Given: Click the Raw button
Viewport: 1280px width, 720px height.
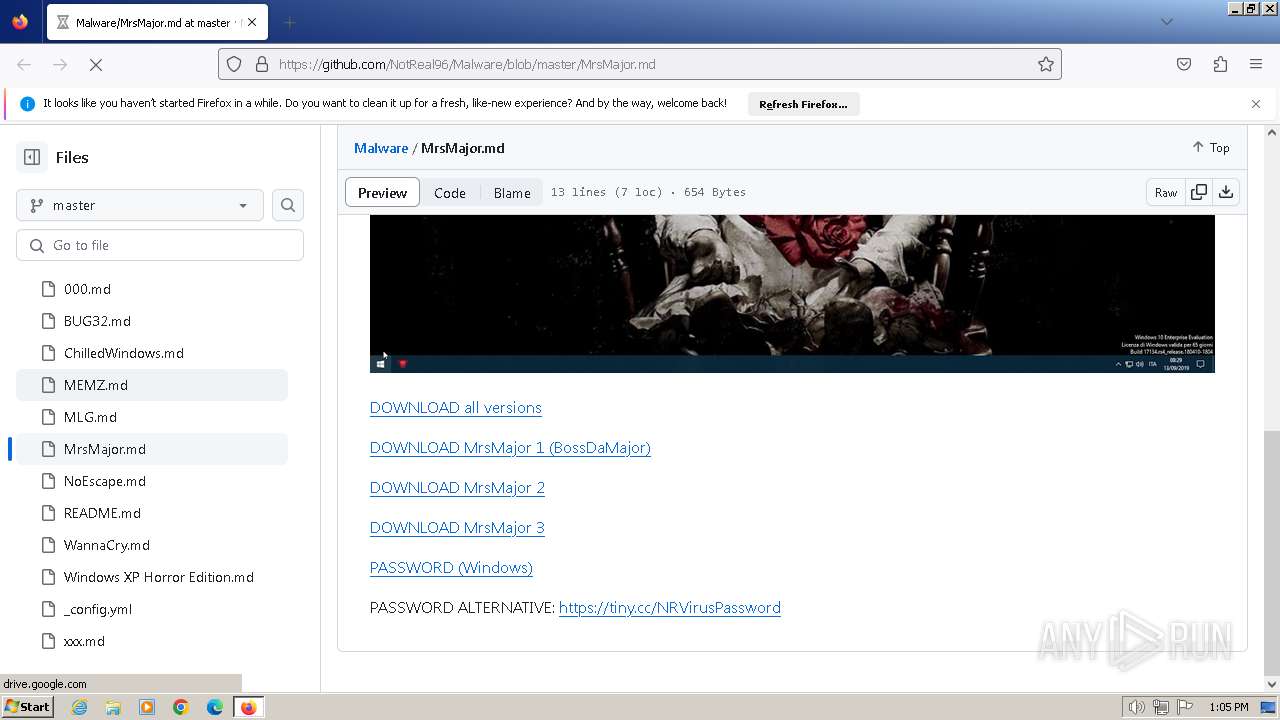Looking at the screenshot, I should point(1166,192).
